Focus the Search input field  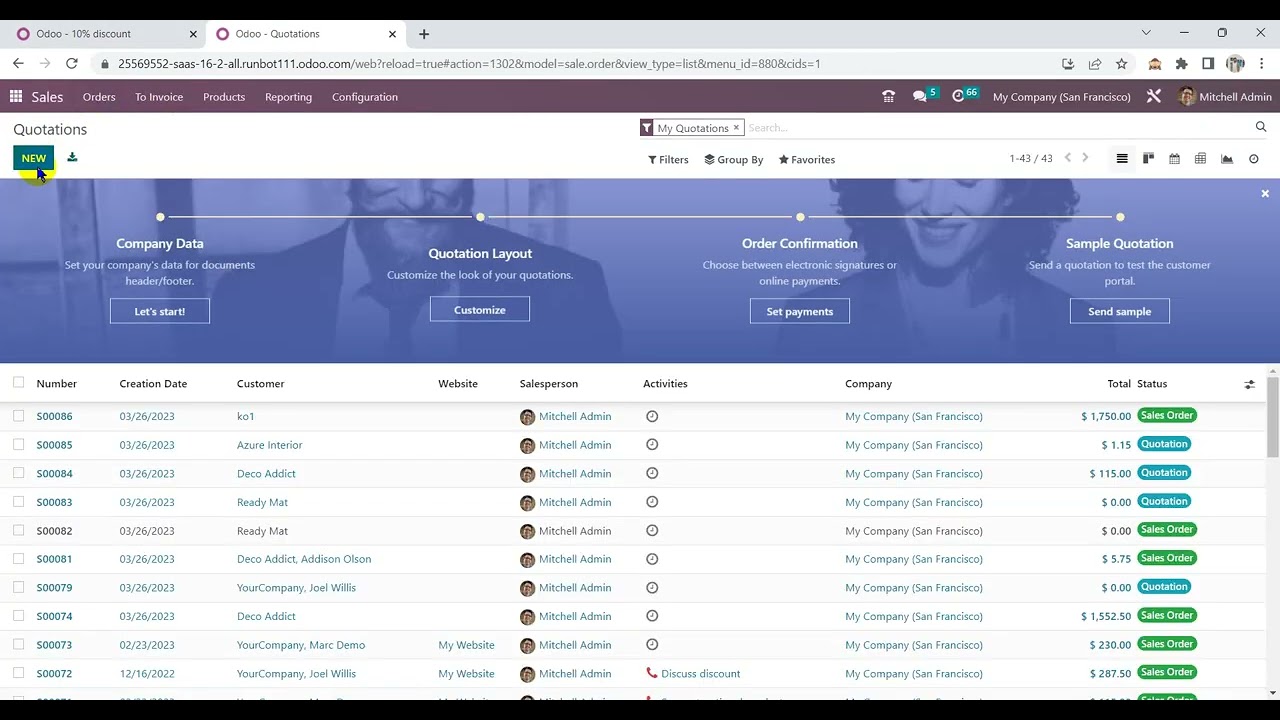[1000, 127]
